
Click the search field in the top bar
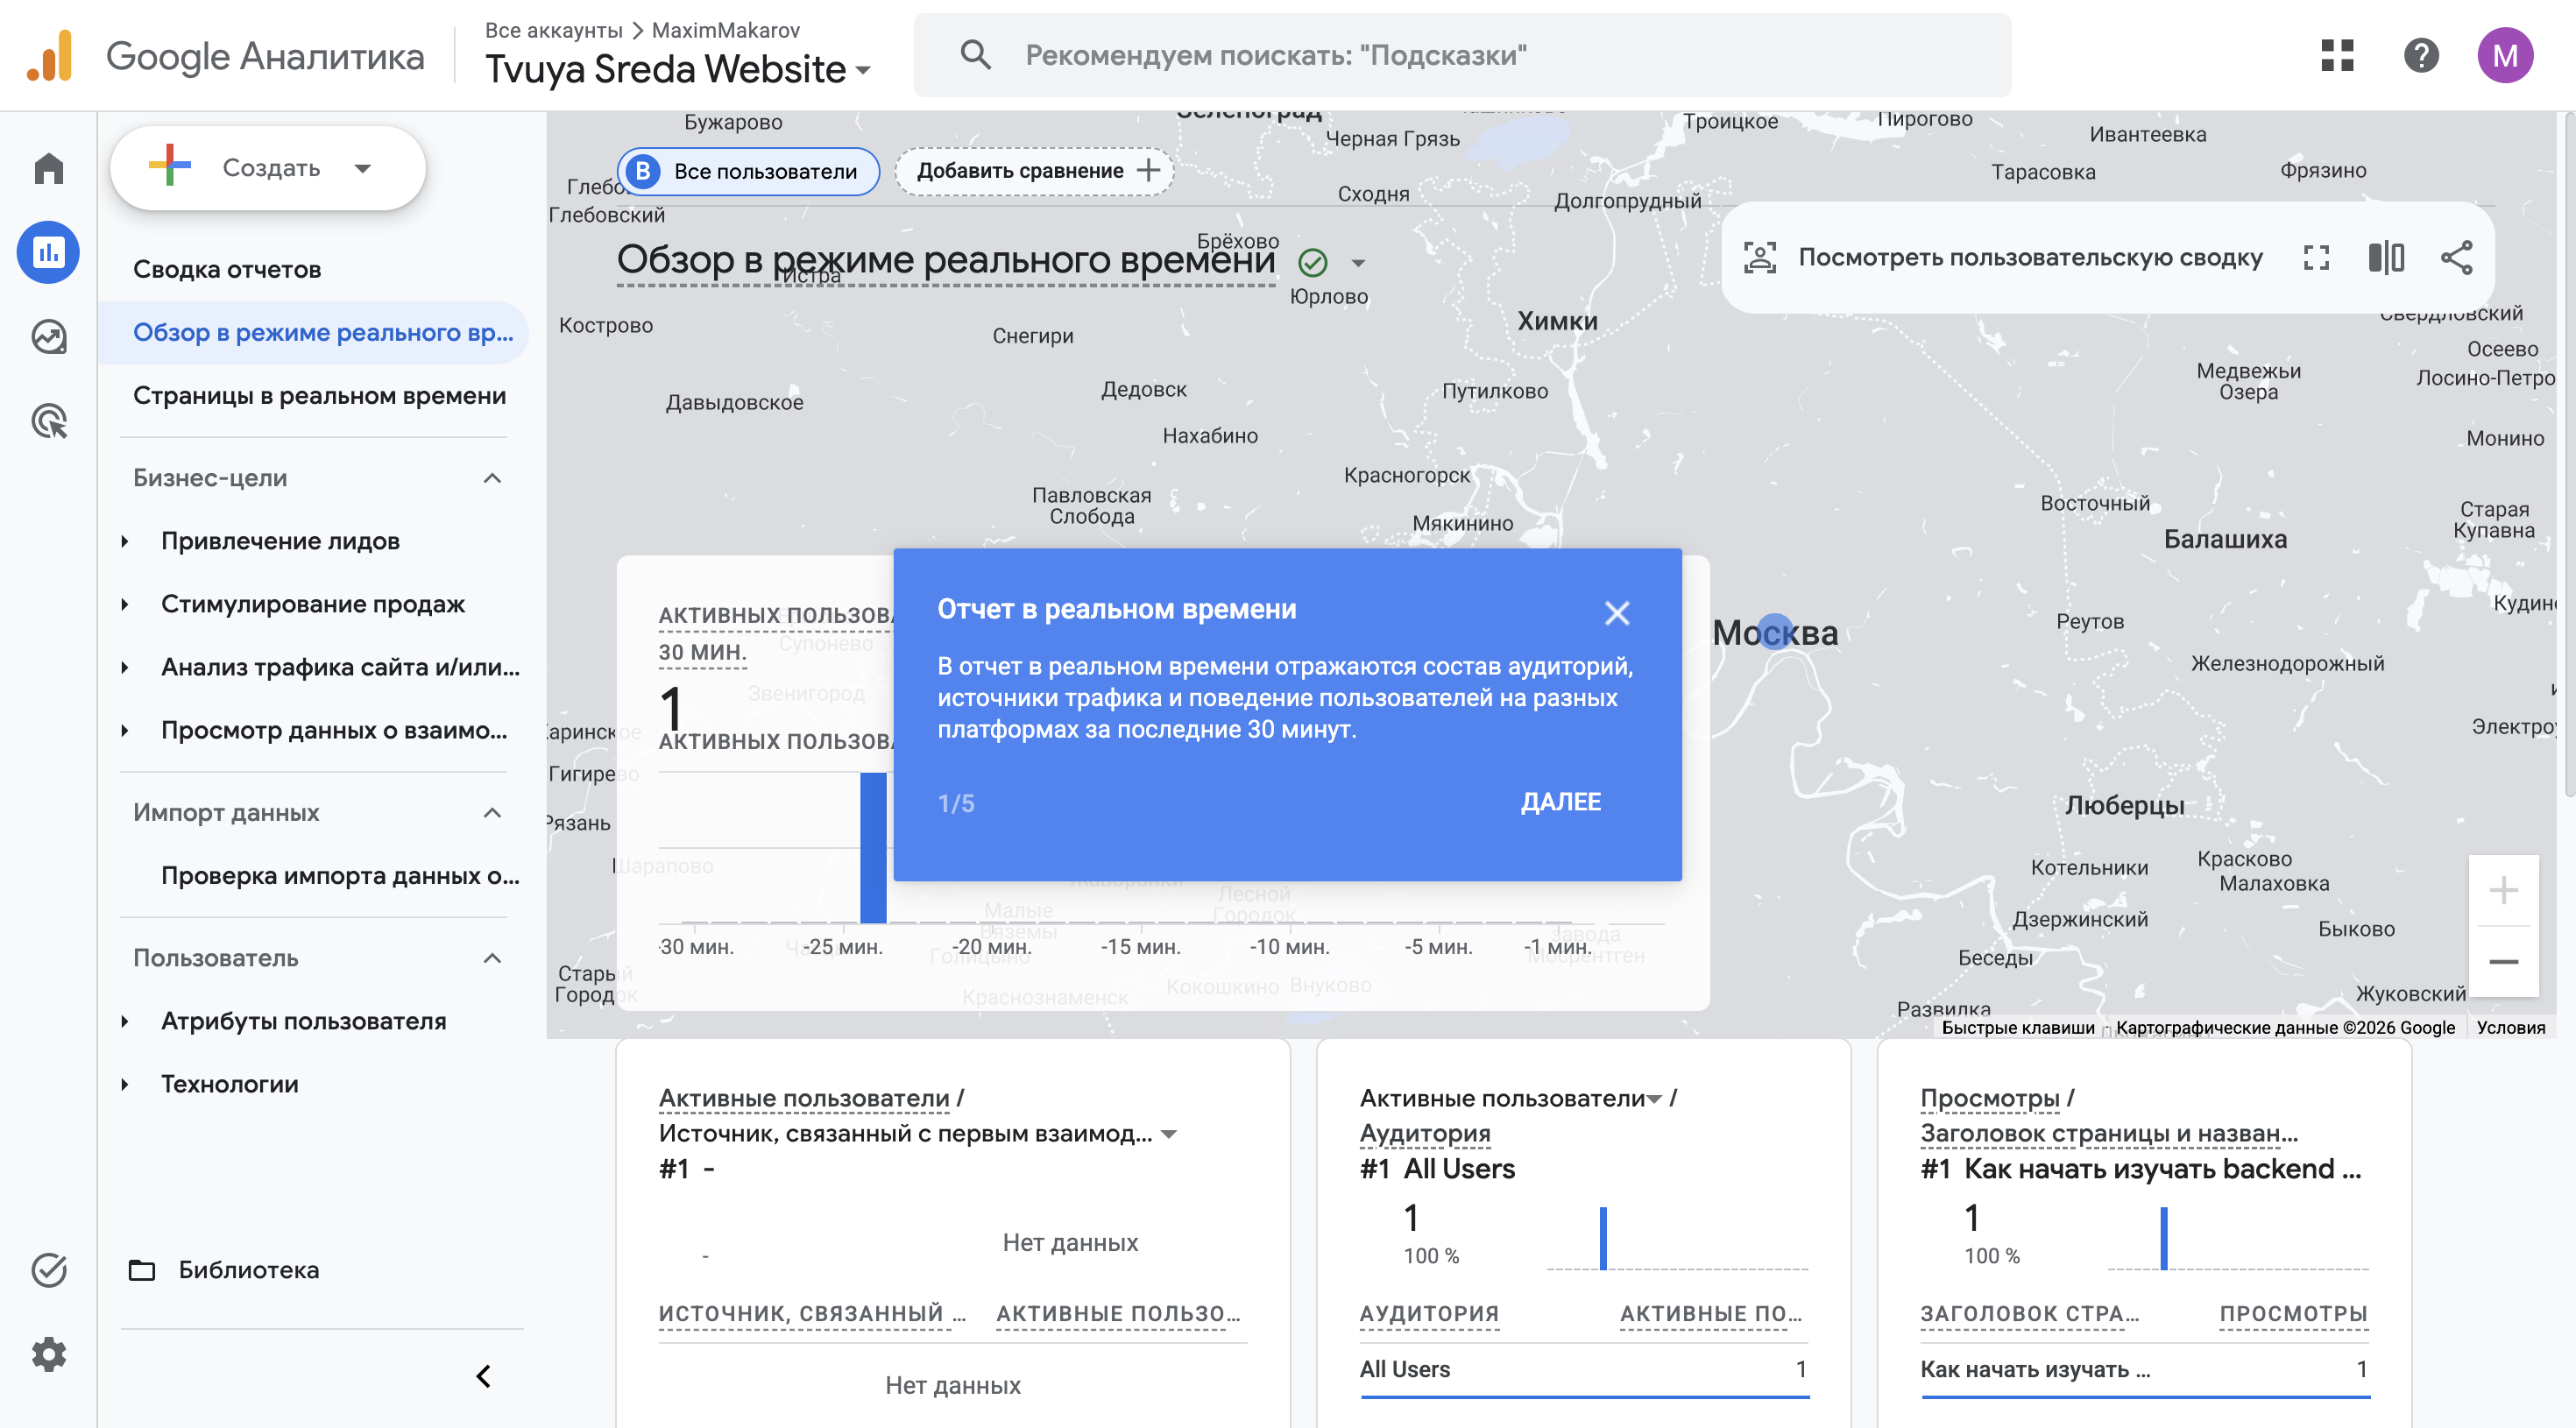point(1462,55)
